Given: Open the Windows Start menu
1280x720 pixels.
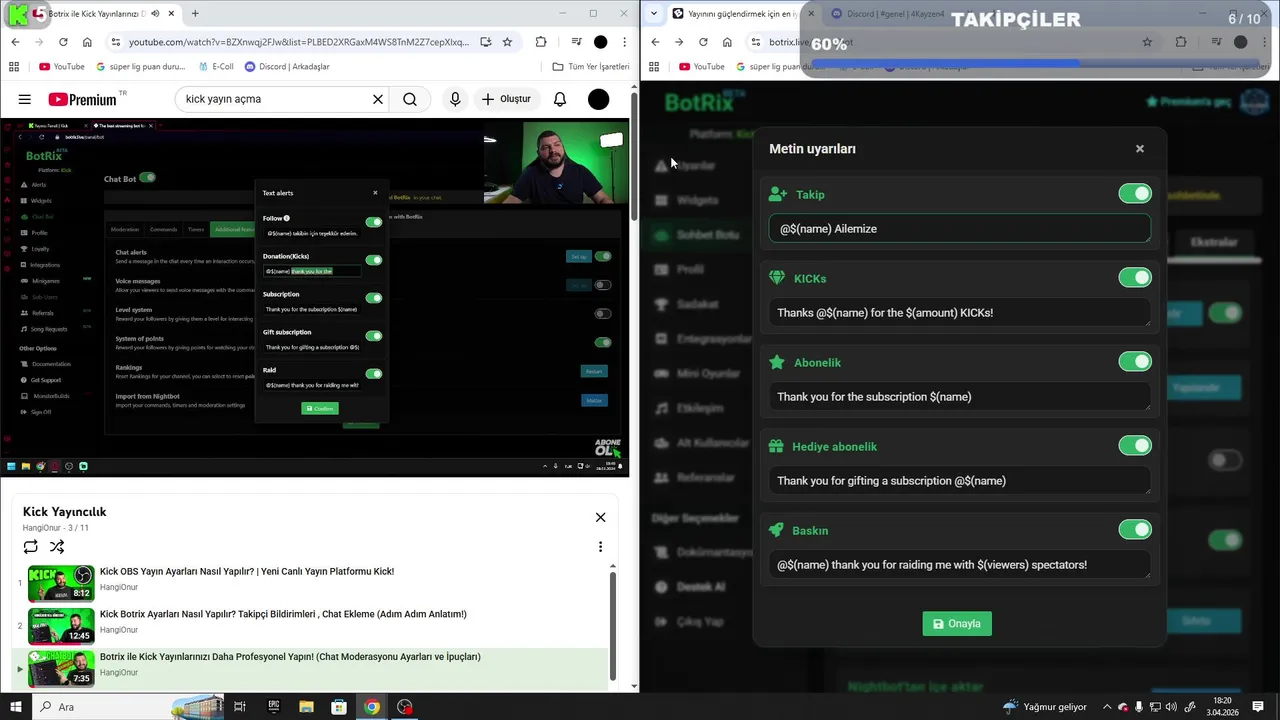Looking at the screenshot, I should tap(16, 707).
